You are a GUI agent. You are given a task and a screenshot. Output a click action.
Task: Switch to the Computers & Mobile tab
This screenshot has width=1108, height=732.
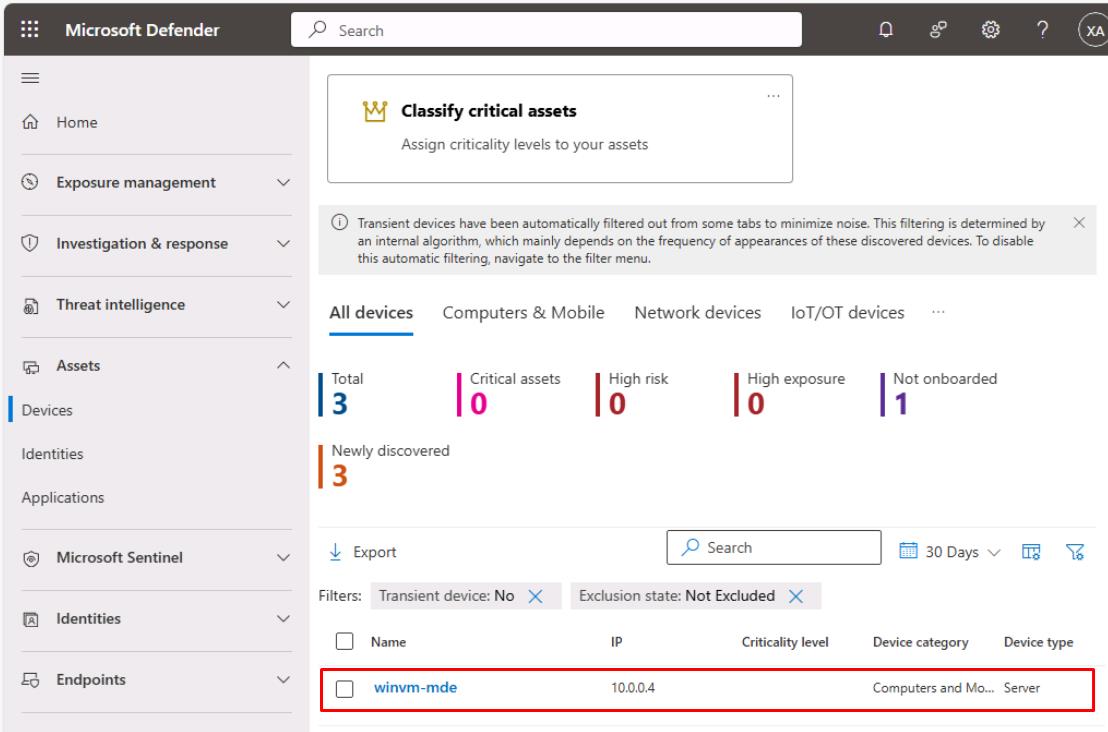click(x=523, y=313)
